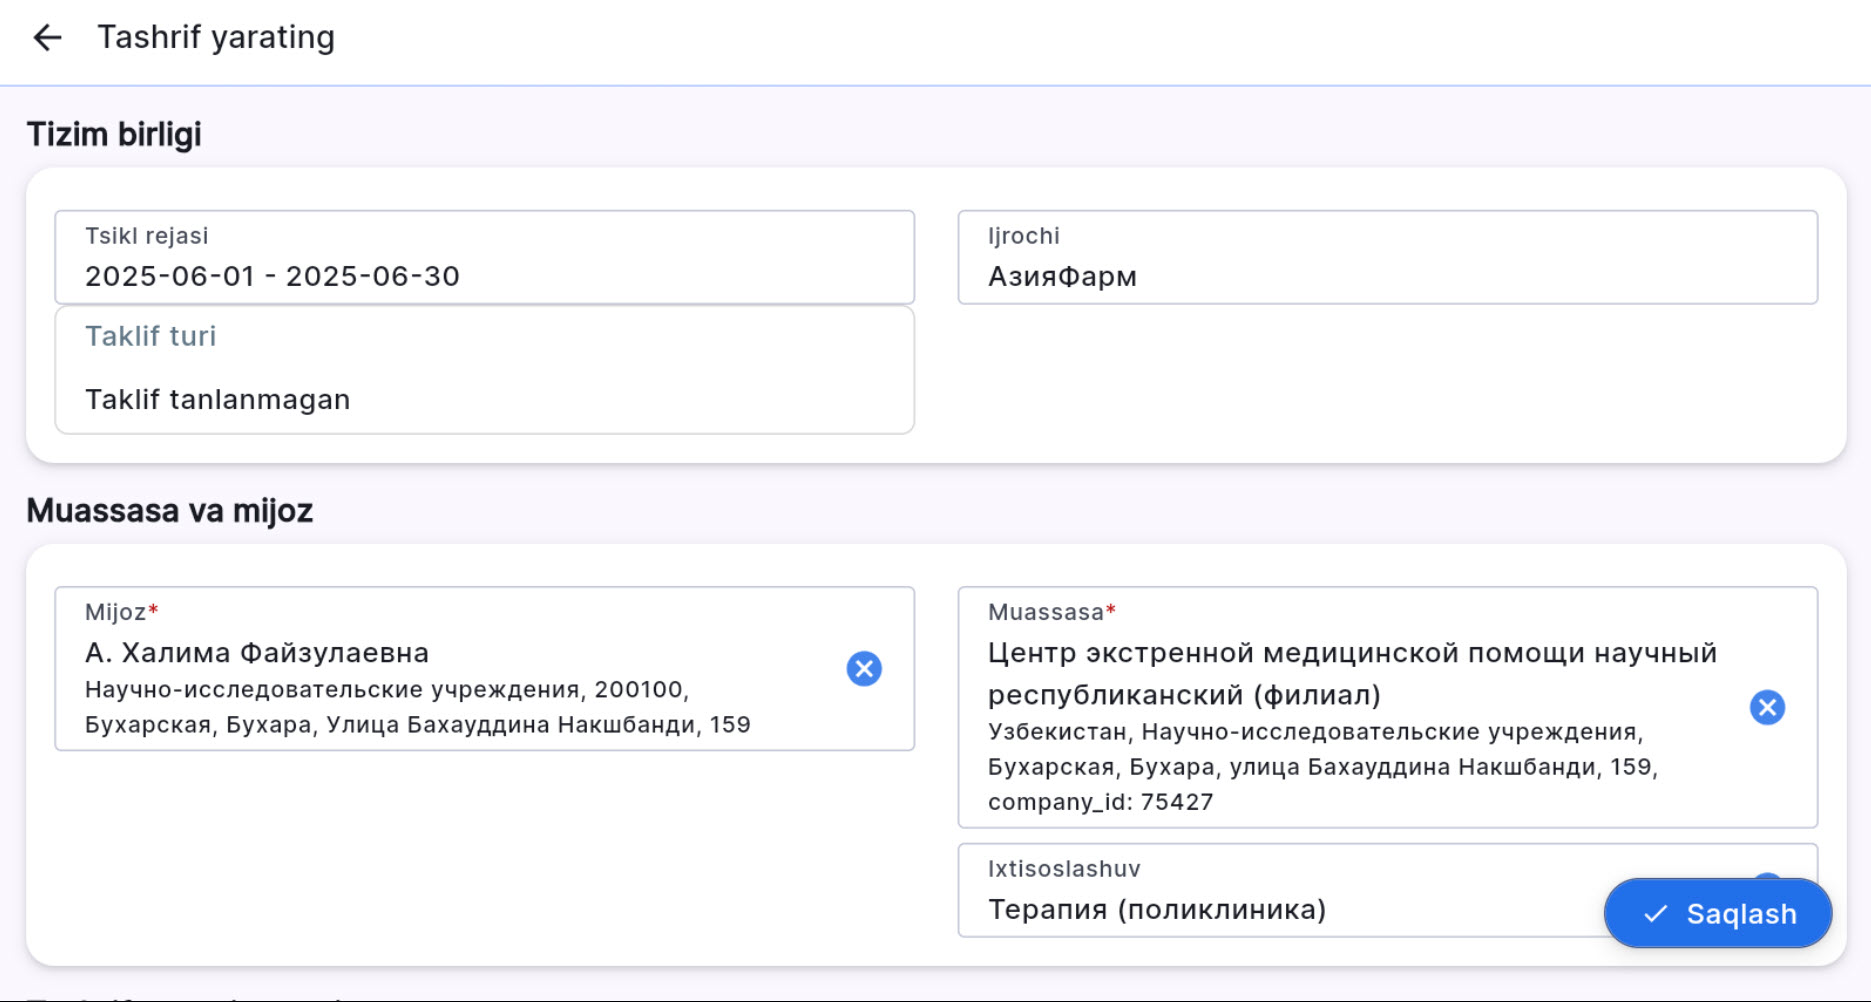Image resolution: width=1871 pixels, height=1002 pixels.
Task: Go back using the arrow icon
Action: [x=47, y=38]
